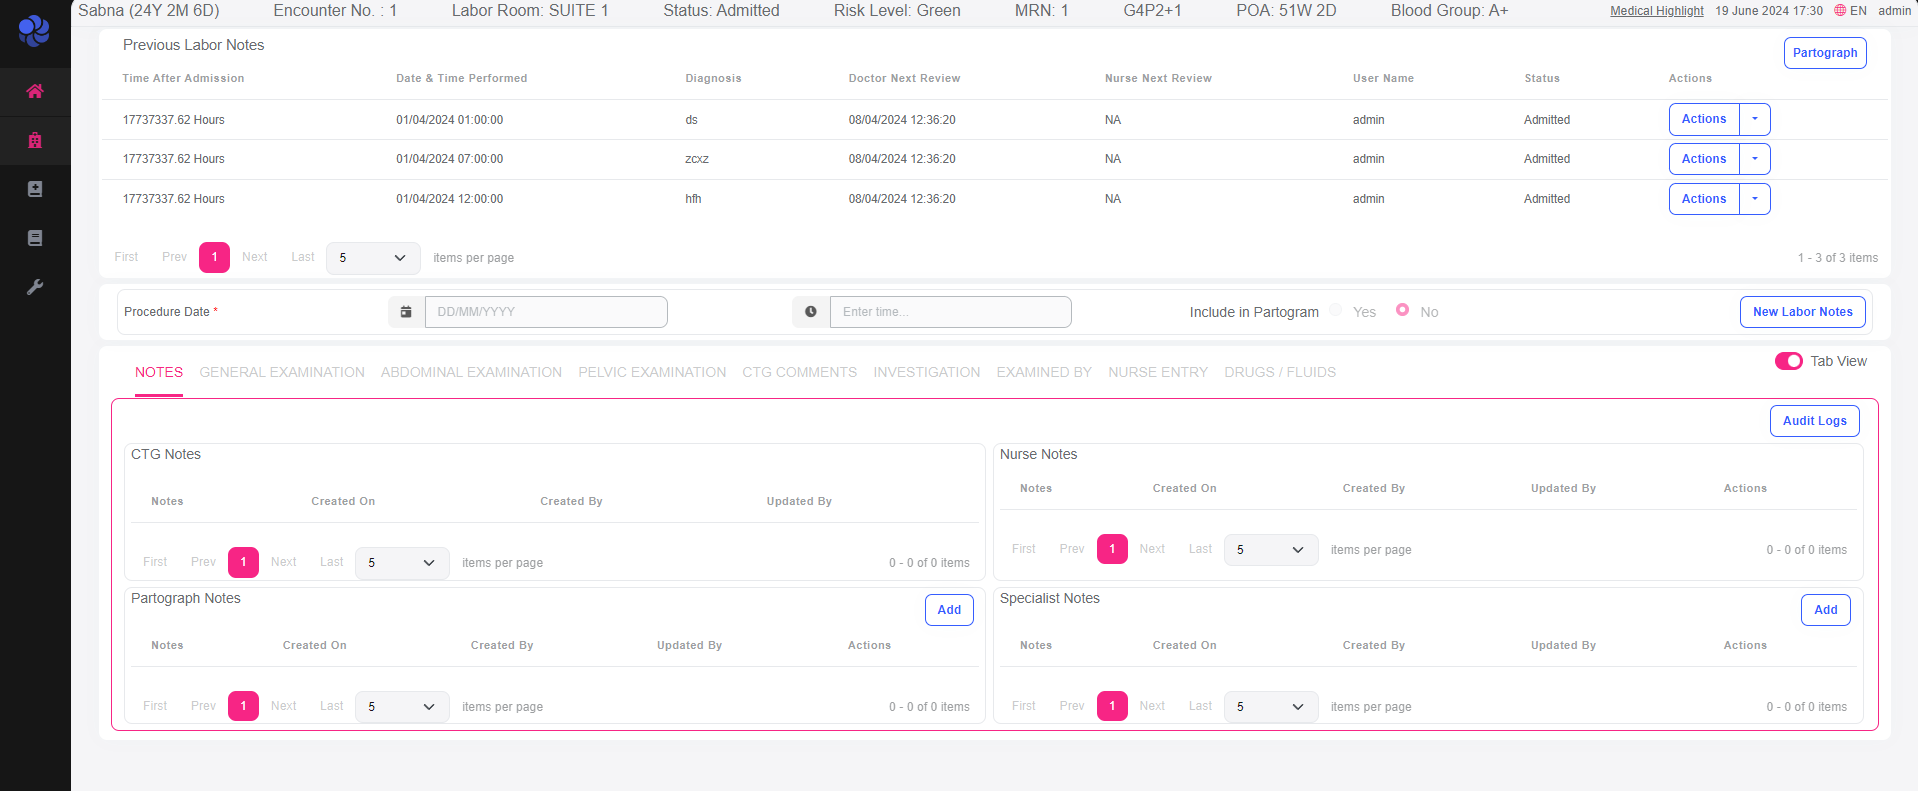Toggle the Tab View switch
Image resolution: width=1918 pixels, height=791 pixels.
click(1788, 361)
